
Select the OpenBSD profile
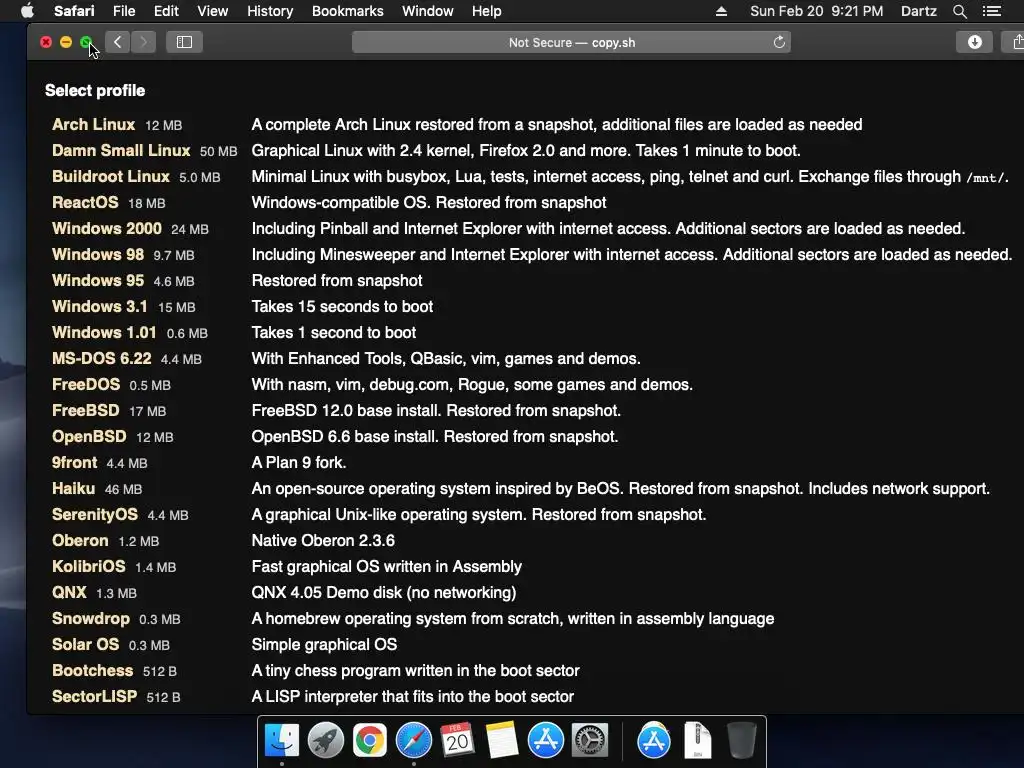coord(89,436)
